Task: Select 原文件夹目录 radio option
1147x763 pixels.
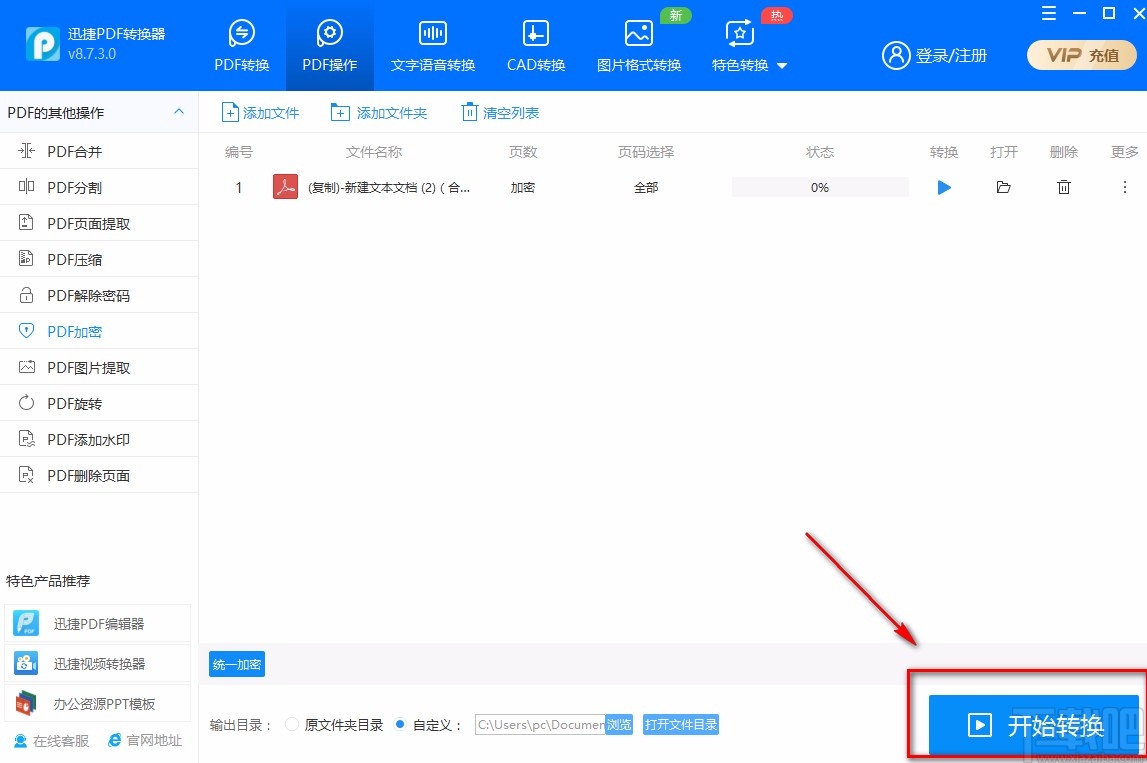Action: 292,724
